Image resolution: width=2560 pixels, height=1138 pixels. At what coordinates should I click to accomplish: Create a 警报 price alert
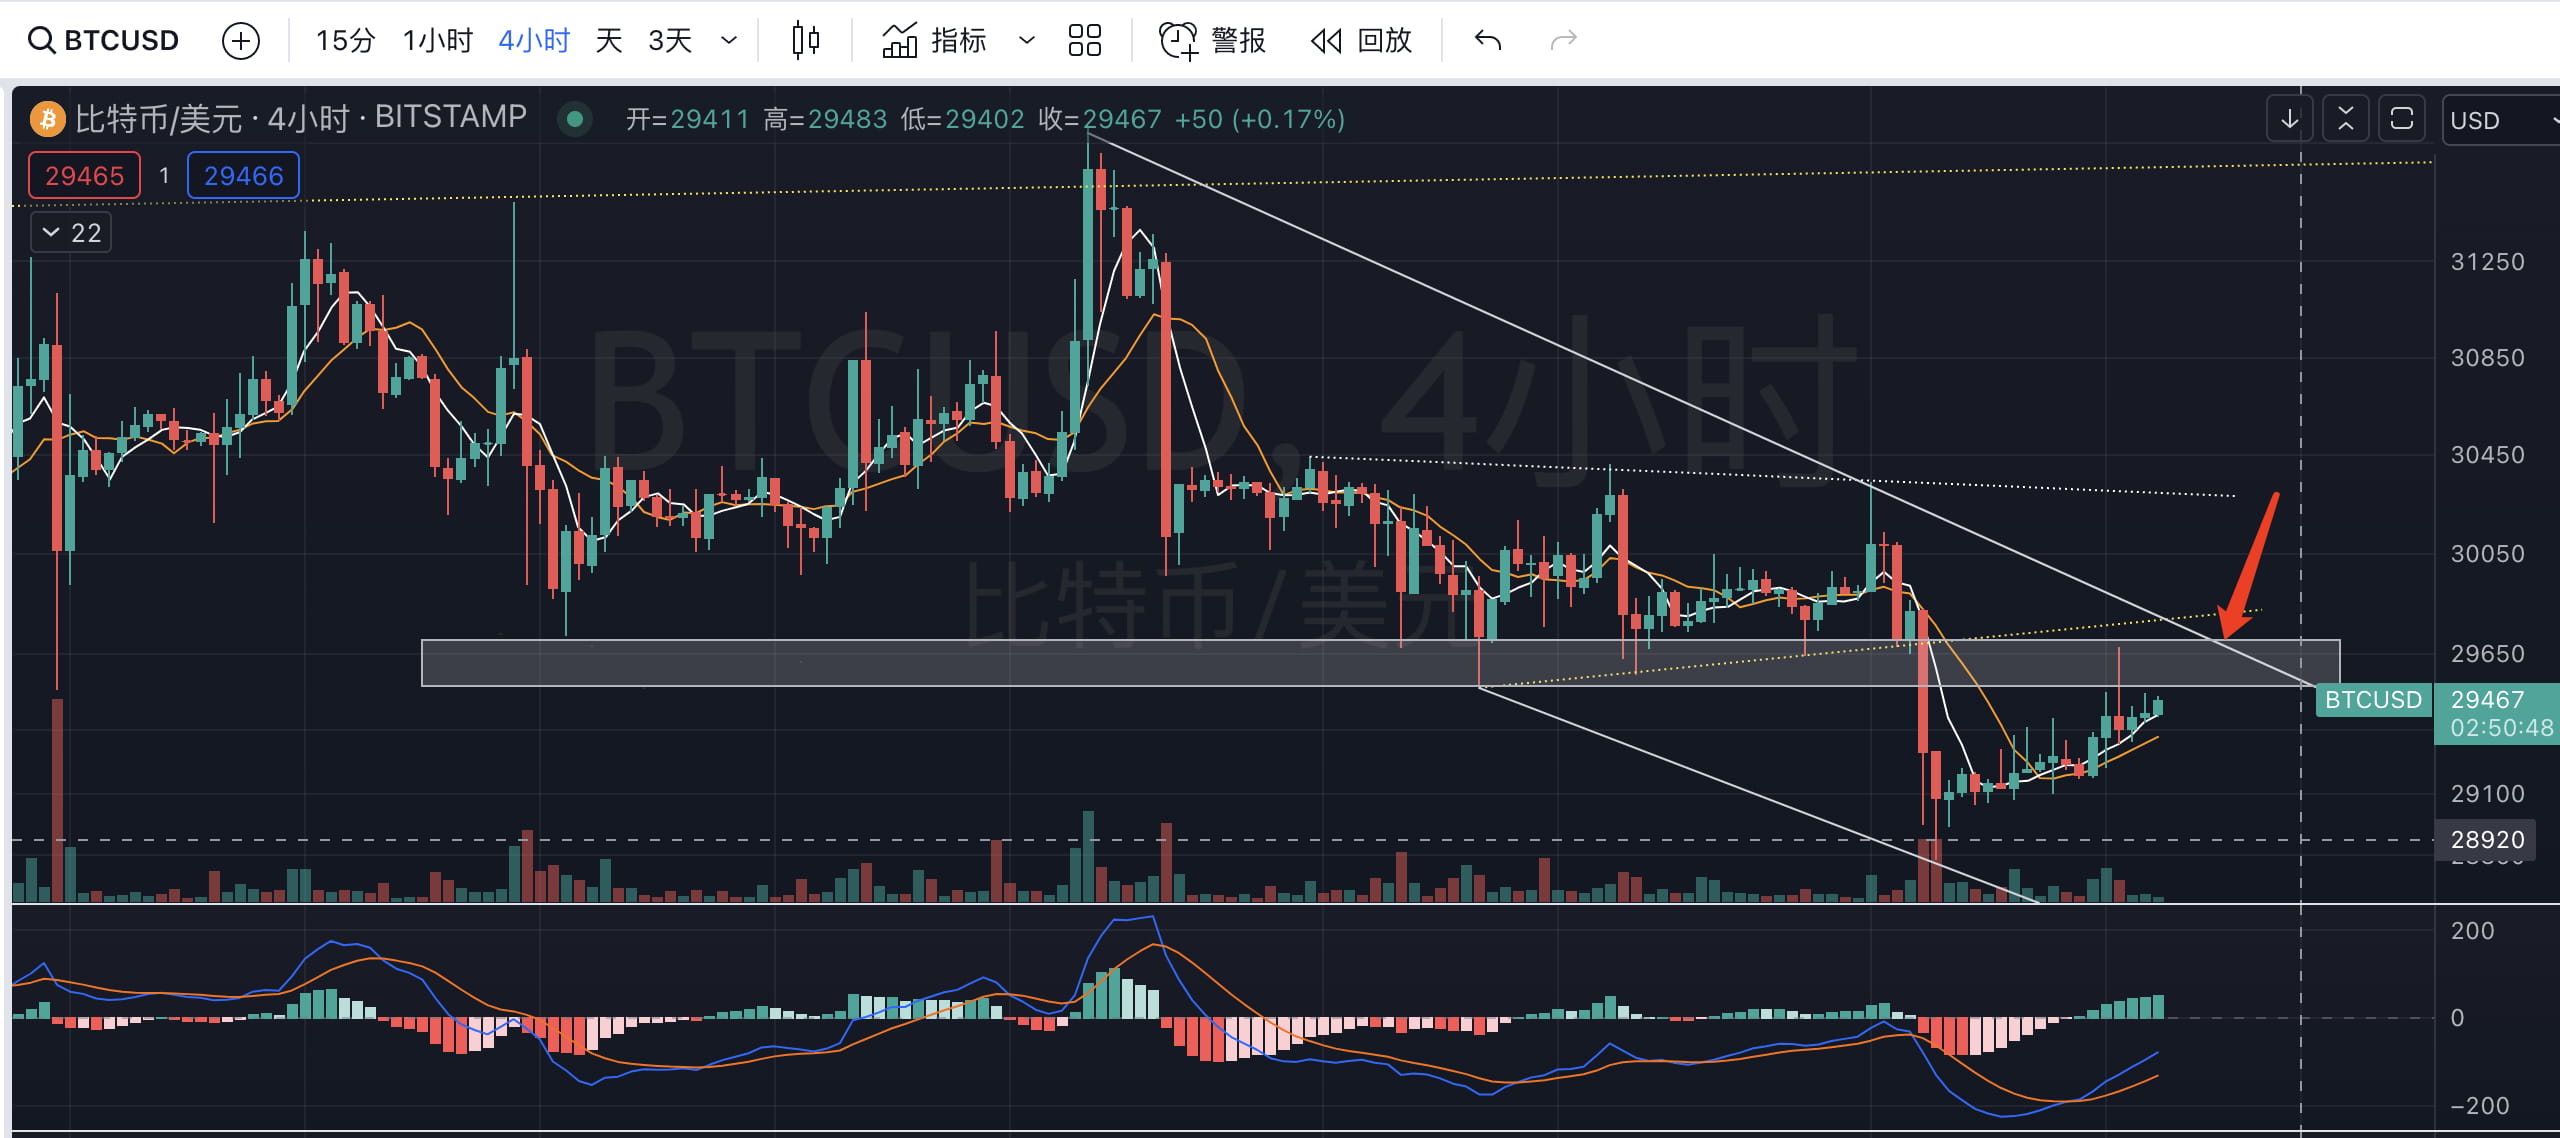pyautogui.click(x=1212, y=40)
